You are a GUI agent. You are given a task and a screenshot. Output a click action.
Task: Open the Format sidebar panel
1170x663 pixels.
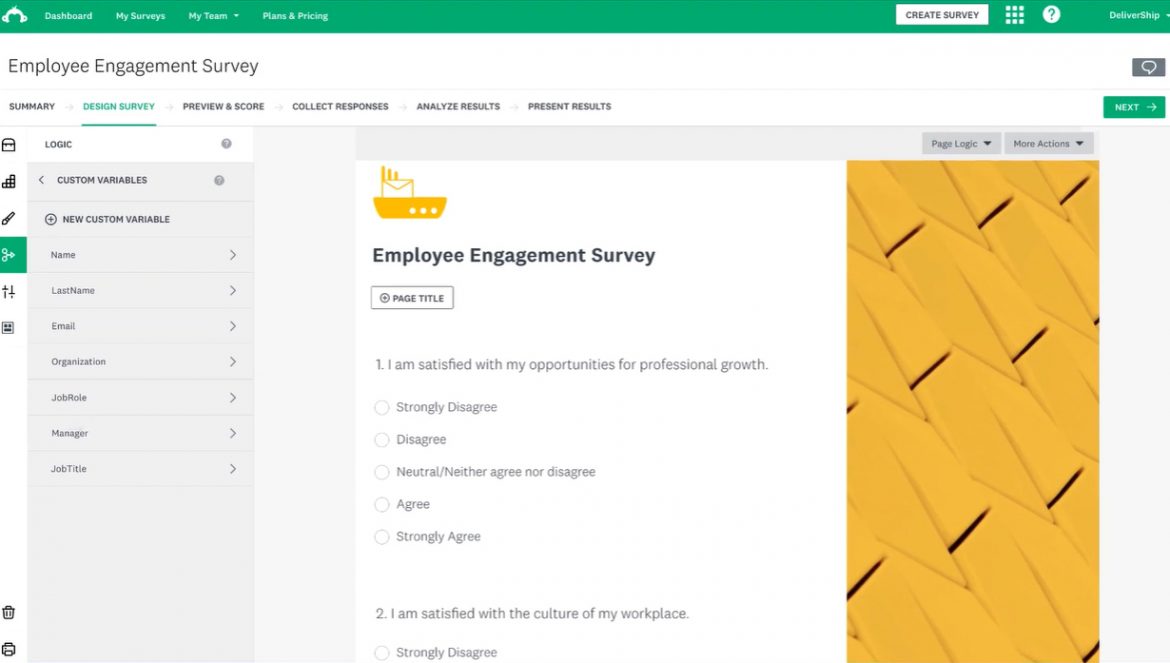(9, 326)
